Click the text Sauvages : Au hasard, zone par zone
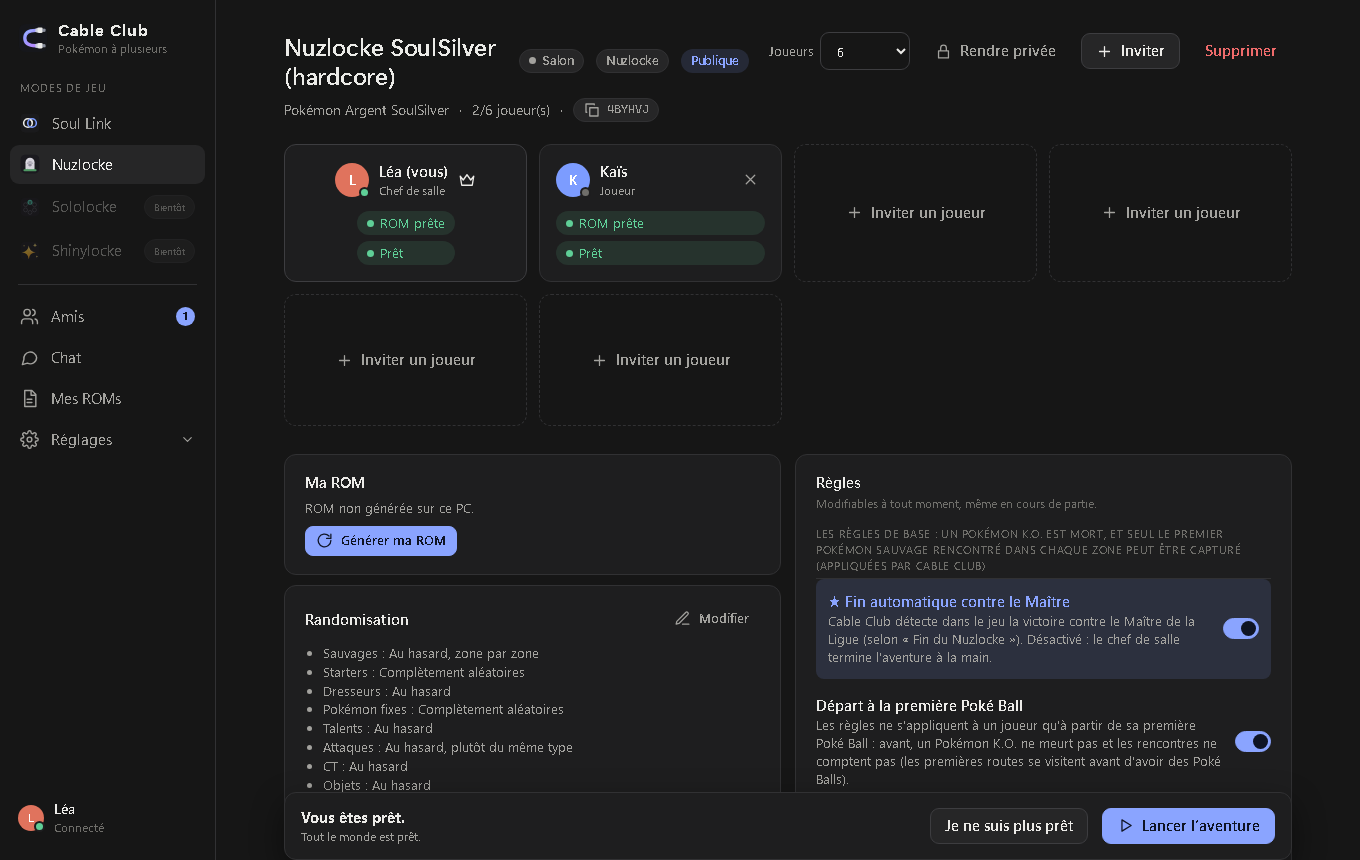The height and width of the screenshot is (860, 1360). (x=431, y=654)
